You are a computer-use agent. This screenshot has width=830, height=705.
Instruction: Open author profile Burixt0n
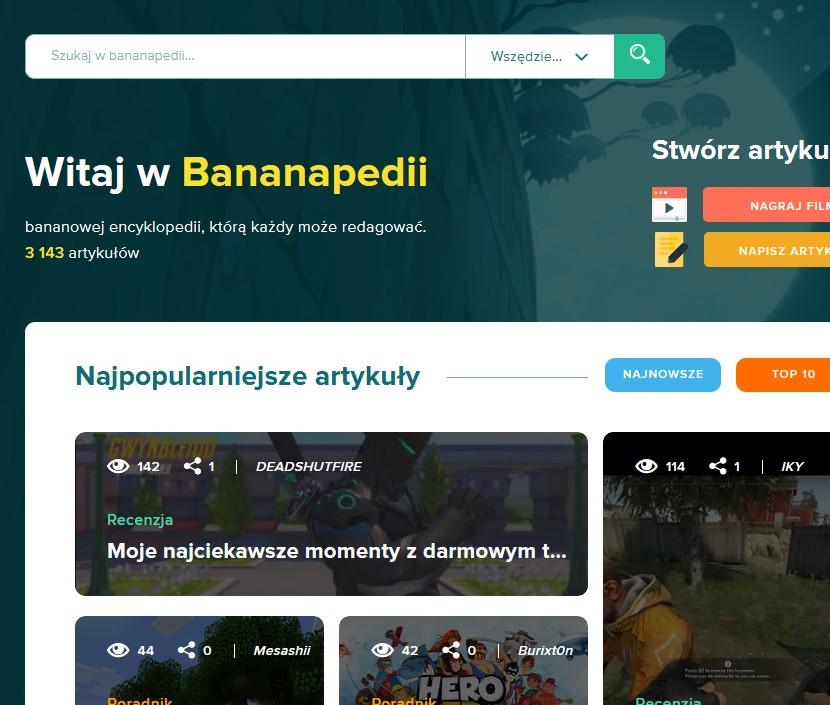545,650
